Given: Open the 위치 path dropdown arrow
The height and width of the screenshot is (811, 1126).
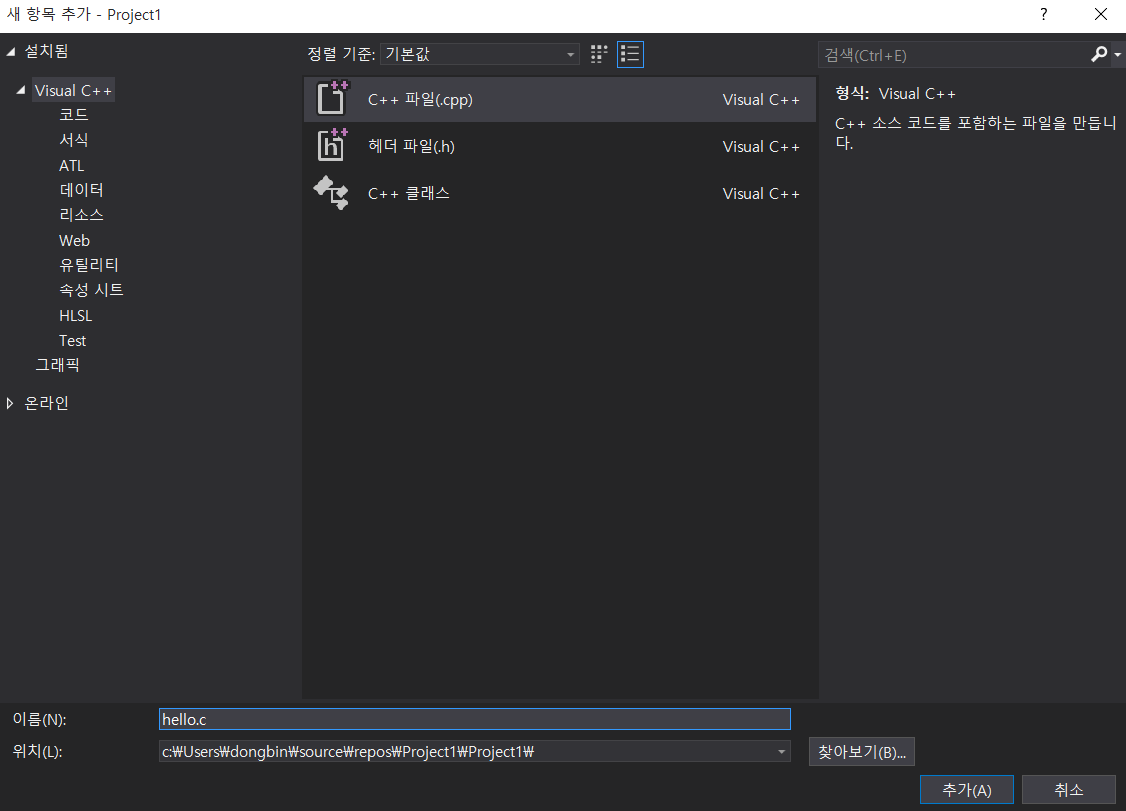Looking at the screenshot, I should (x=781, y=752).
